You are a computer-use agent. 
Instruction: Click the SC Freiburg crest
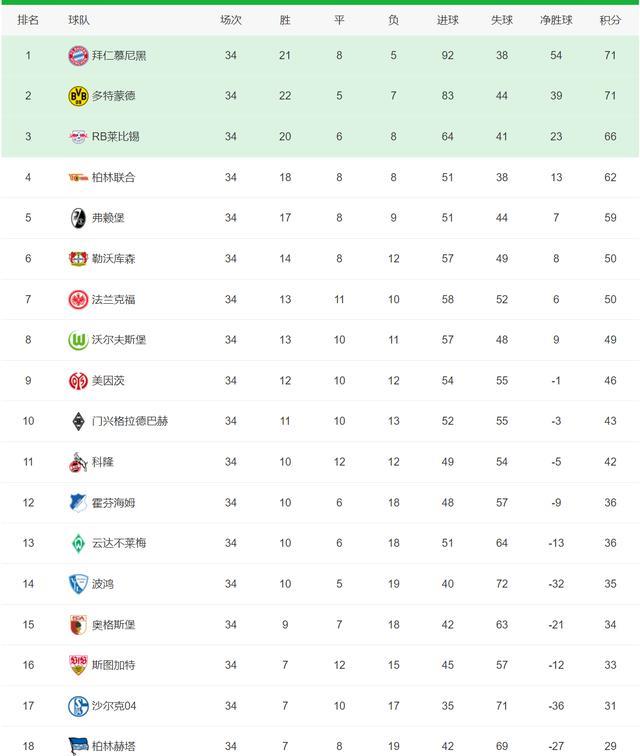(x=78, y=218)
